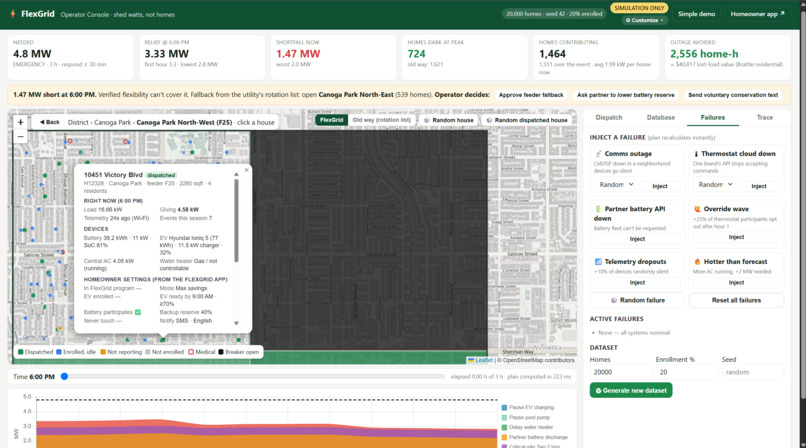Click the Not enrolled gray legend square
The width and height of the screenshot is (806, 448).
coord(148,352)
